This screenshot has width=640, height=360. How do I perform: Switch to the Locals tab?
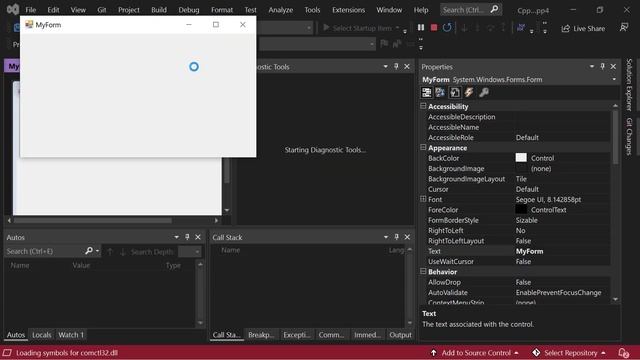pos(42,335)
